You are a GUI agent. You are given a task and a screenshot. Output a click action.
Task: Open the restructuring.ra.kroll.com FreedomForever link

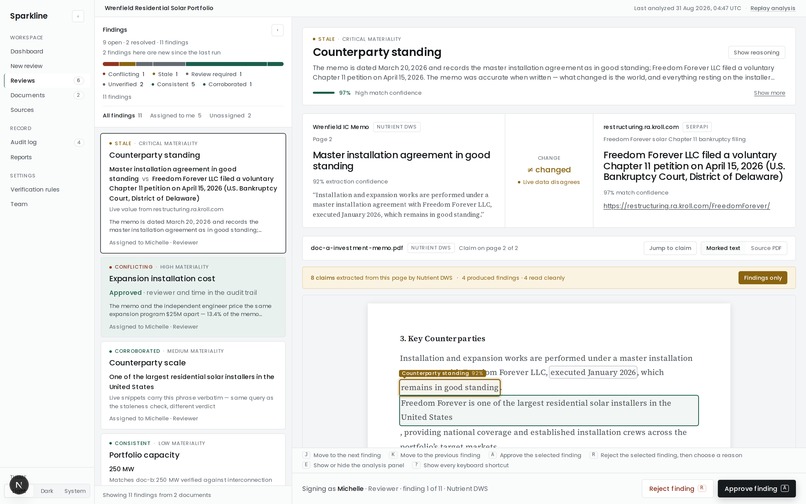click(x=686, y=206)
